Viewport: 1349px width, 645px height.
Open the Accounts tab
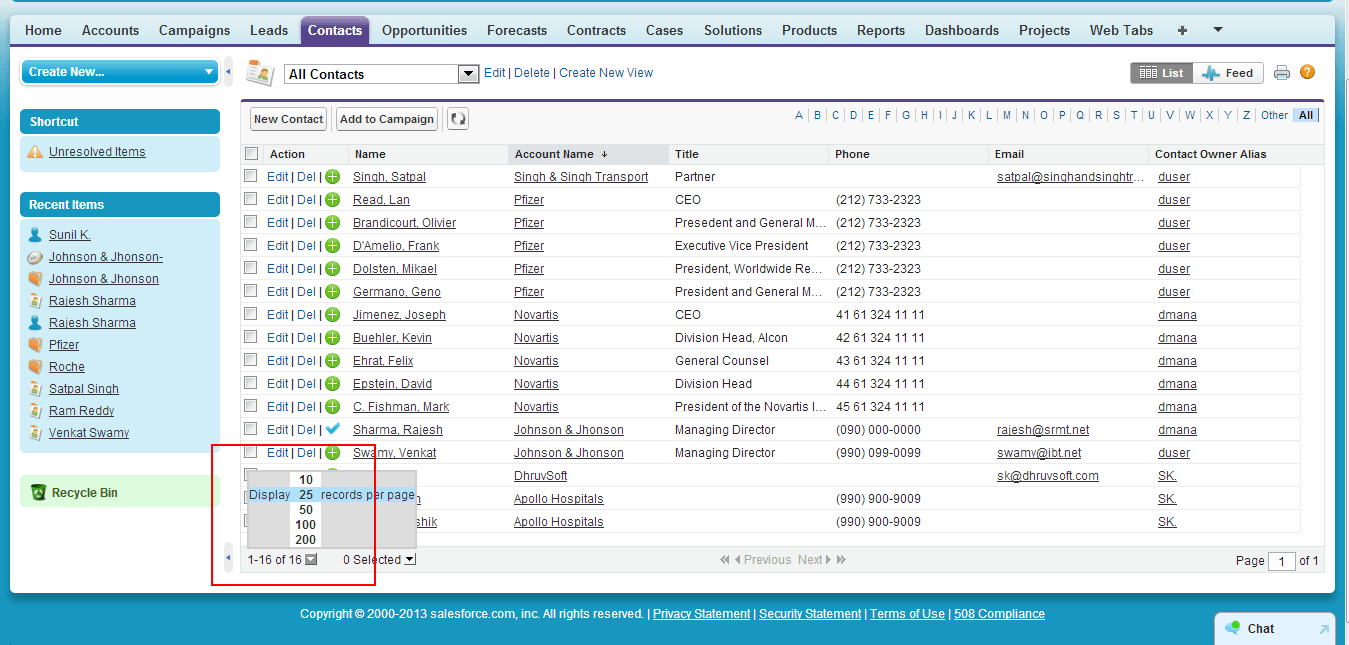click(110, 31)
